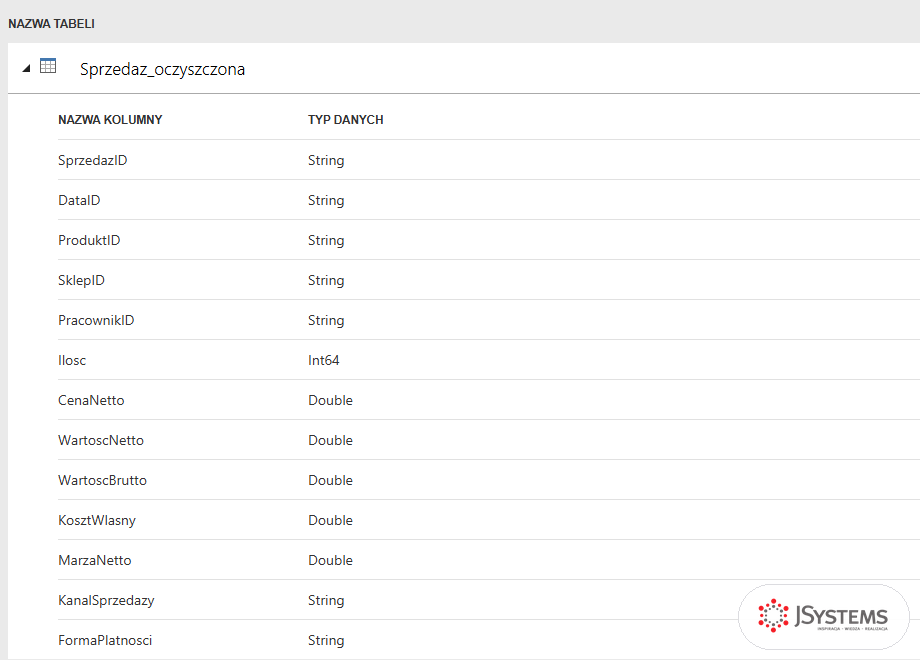Click the String type of KanalSprzedazy

pos(326,601)
